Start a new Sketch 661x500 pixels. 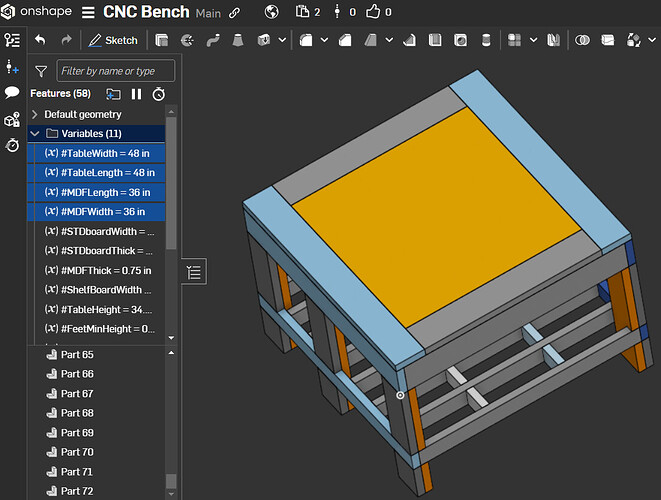(113, 40)
